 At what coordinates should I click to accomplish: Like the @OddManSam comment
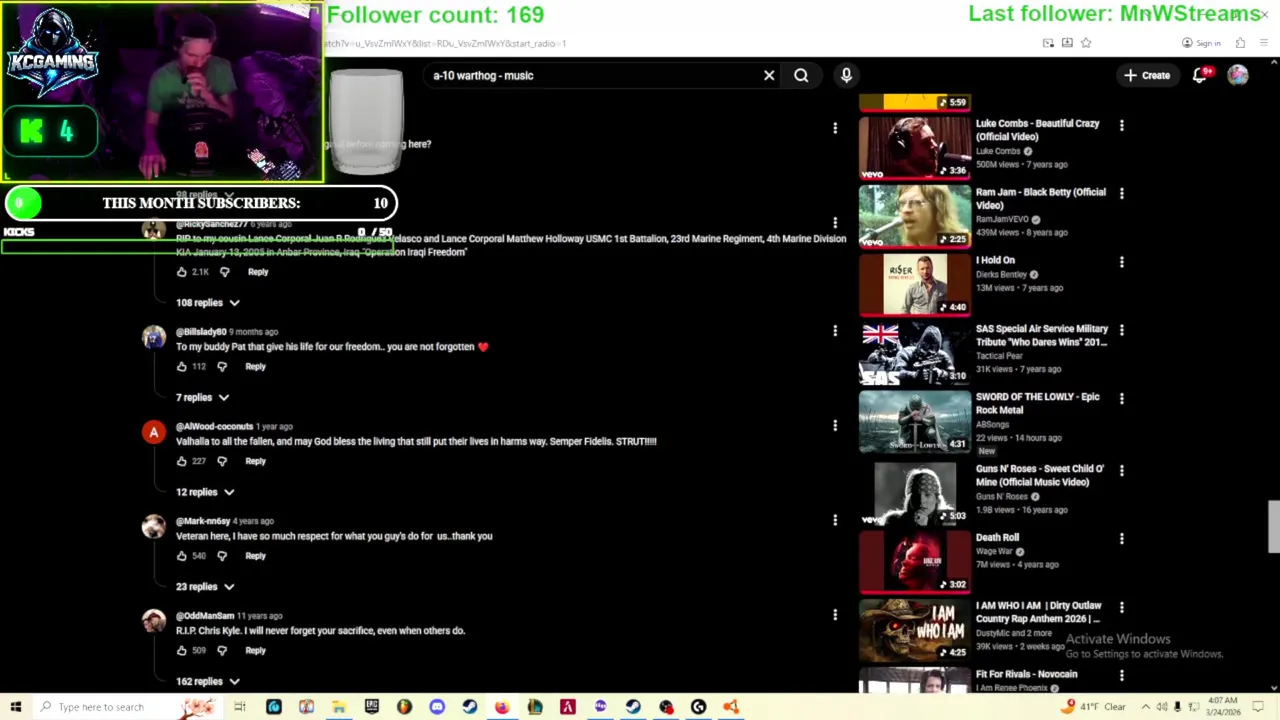click(182, 651)
